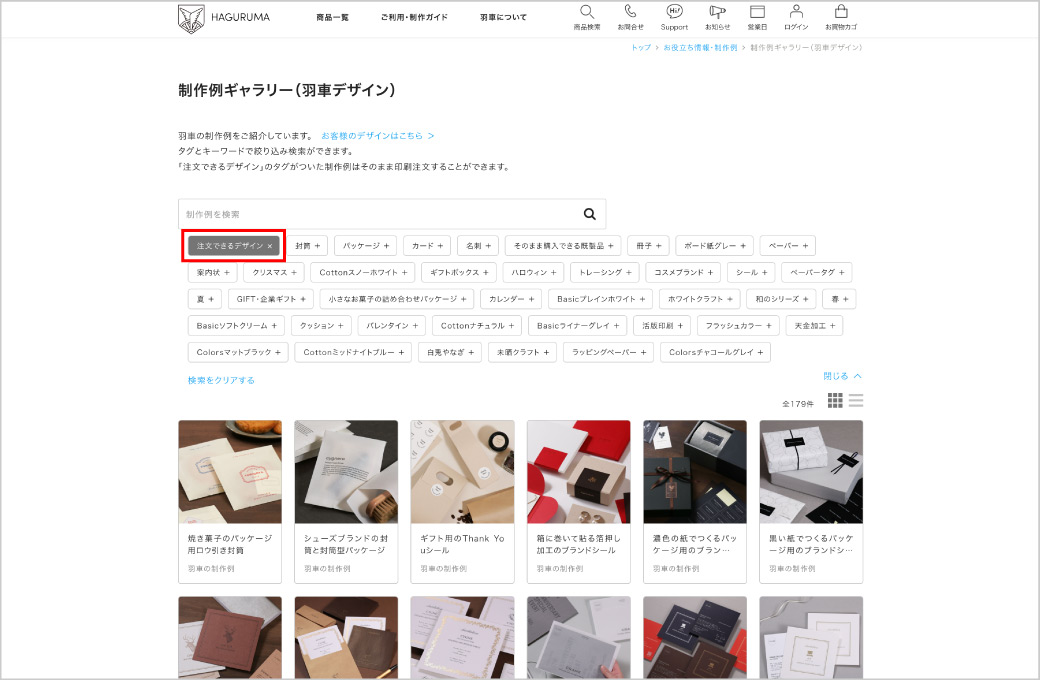Image resolution: width=1040 pixels, height=680 pixels.
Task: Click the 検索をクリアする link
Action: tap(221, 380)
